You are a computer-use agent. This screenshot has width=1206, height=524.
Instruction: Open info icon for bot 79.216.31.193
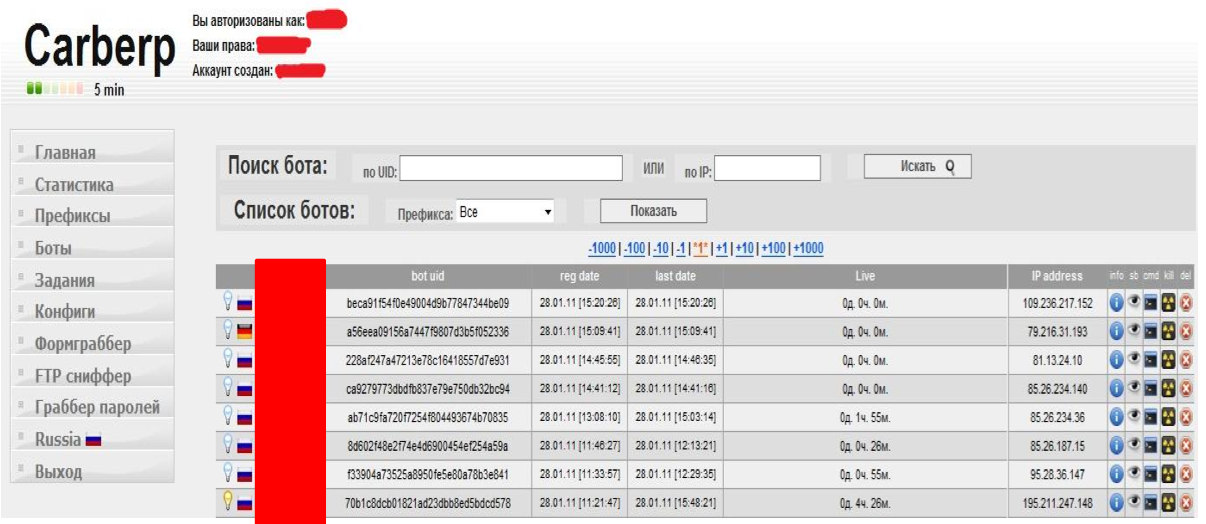[x=1117, y=331]
